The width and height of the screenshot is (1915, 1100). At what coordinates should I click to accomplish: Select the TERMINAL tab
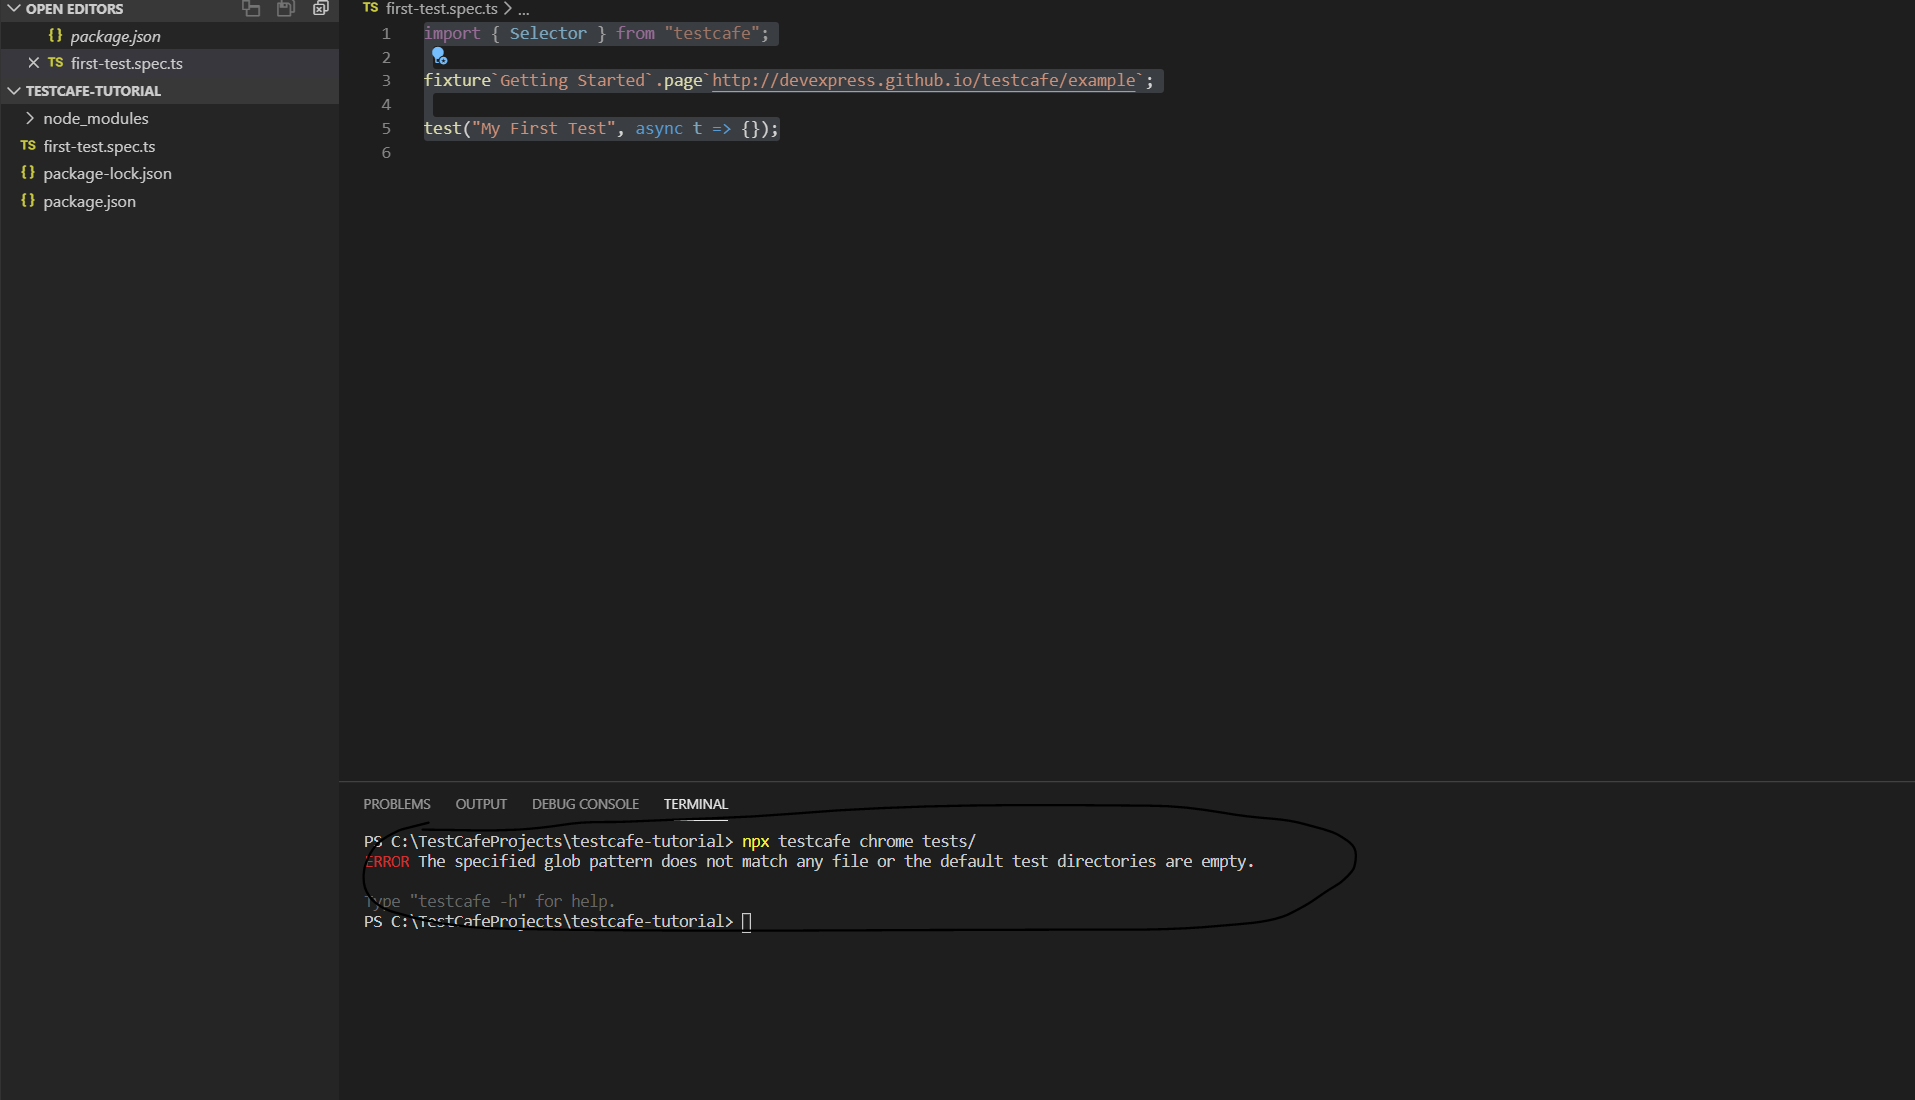[695, 804]
